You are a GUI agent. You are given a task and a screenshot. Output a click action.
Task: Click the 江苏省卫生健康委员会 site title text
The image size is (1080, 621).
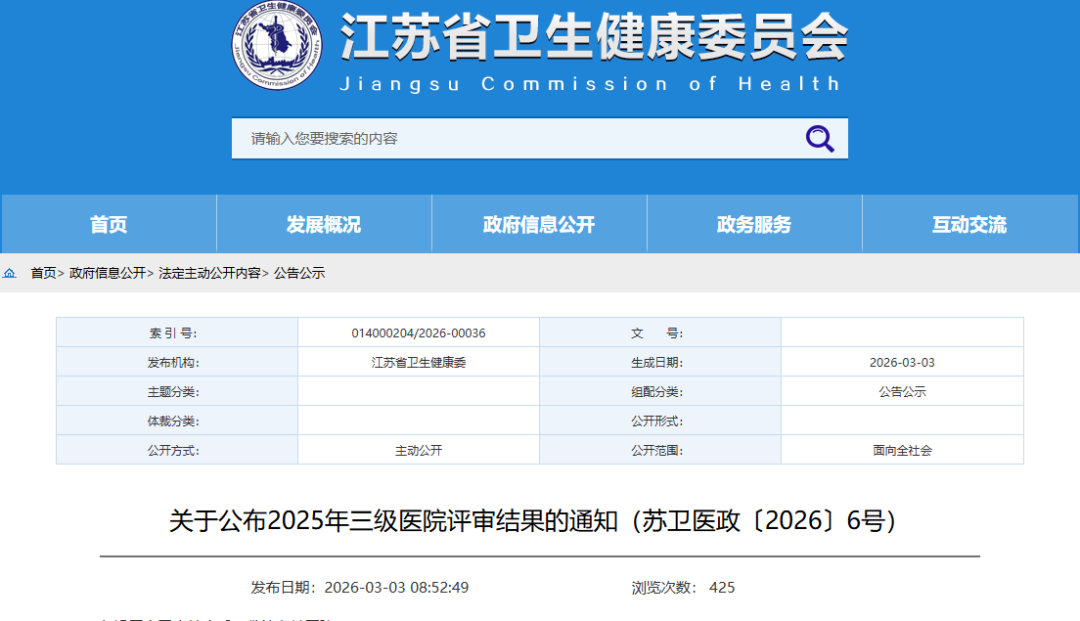coord(594,38)
